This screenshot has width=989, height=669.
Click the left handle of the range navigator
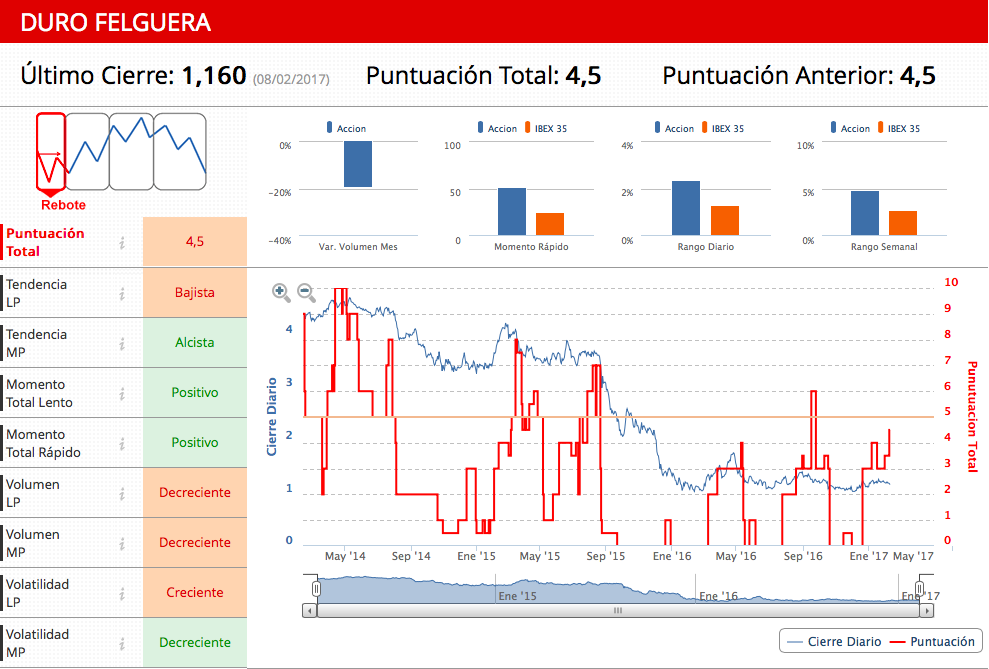(x=317, y=589)
